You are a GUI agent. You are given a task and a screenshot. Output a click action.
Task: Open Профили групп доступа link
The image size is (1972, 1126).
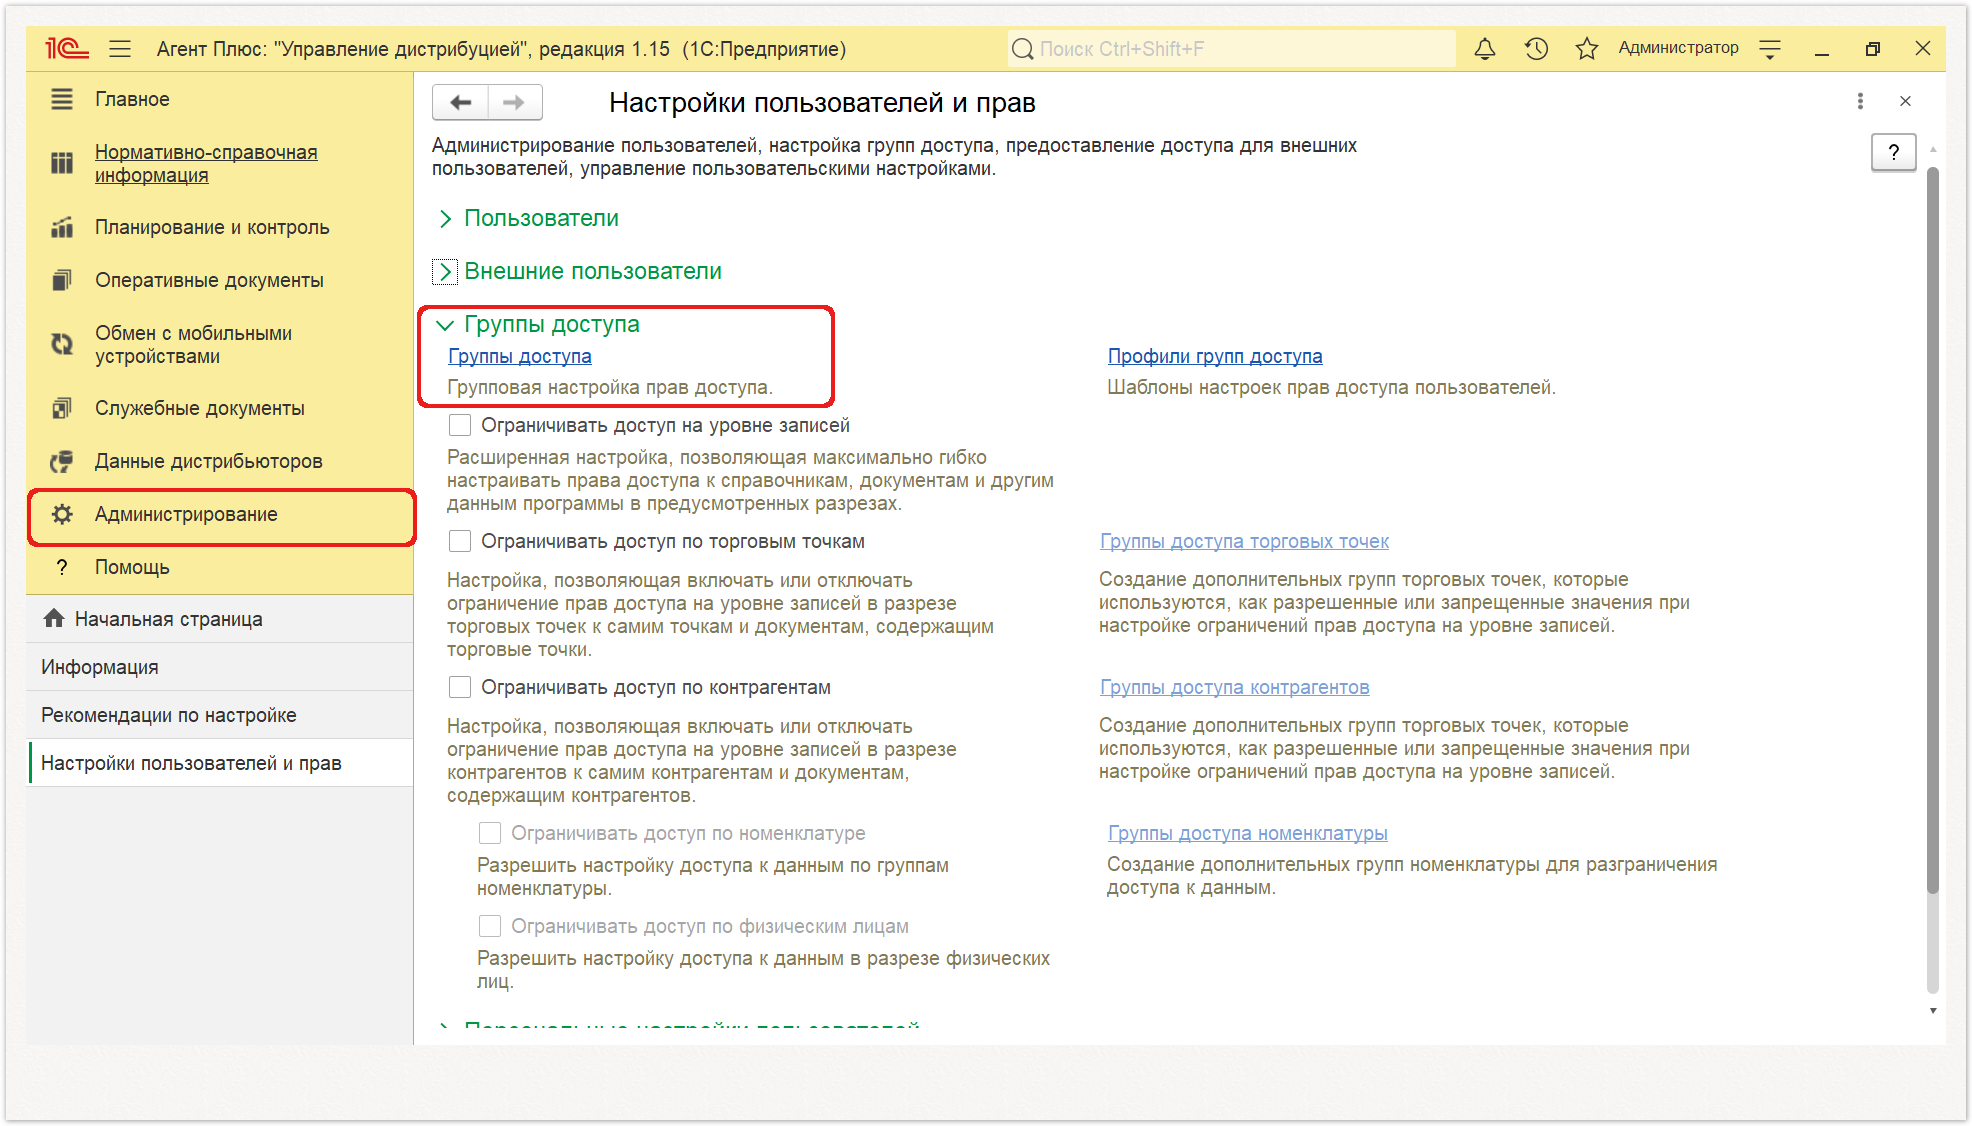pos(1215,356)
